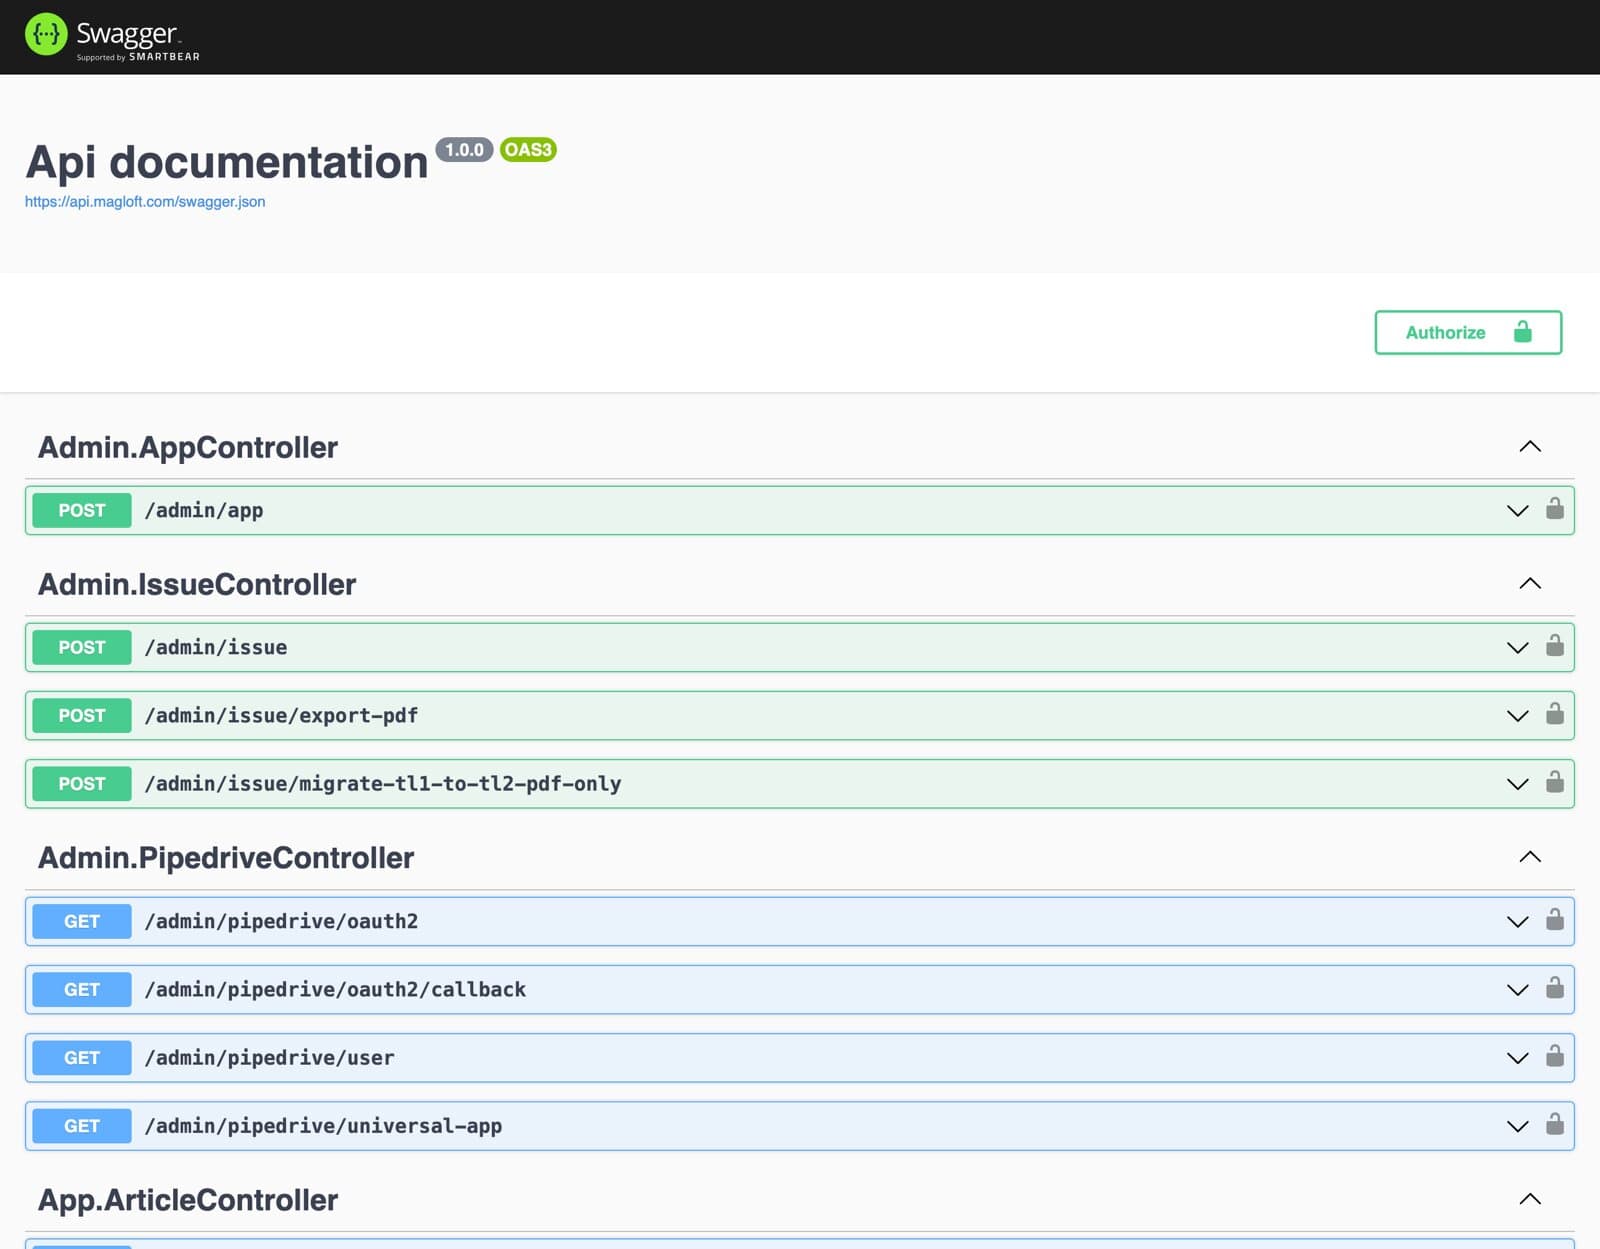Click the GET badge for universal-app
The width and height of the screenshot is (1600, 1249).
point(82,1125)
